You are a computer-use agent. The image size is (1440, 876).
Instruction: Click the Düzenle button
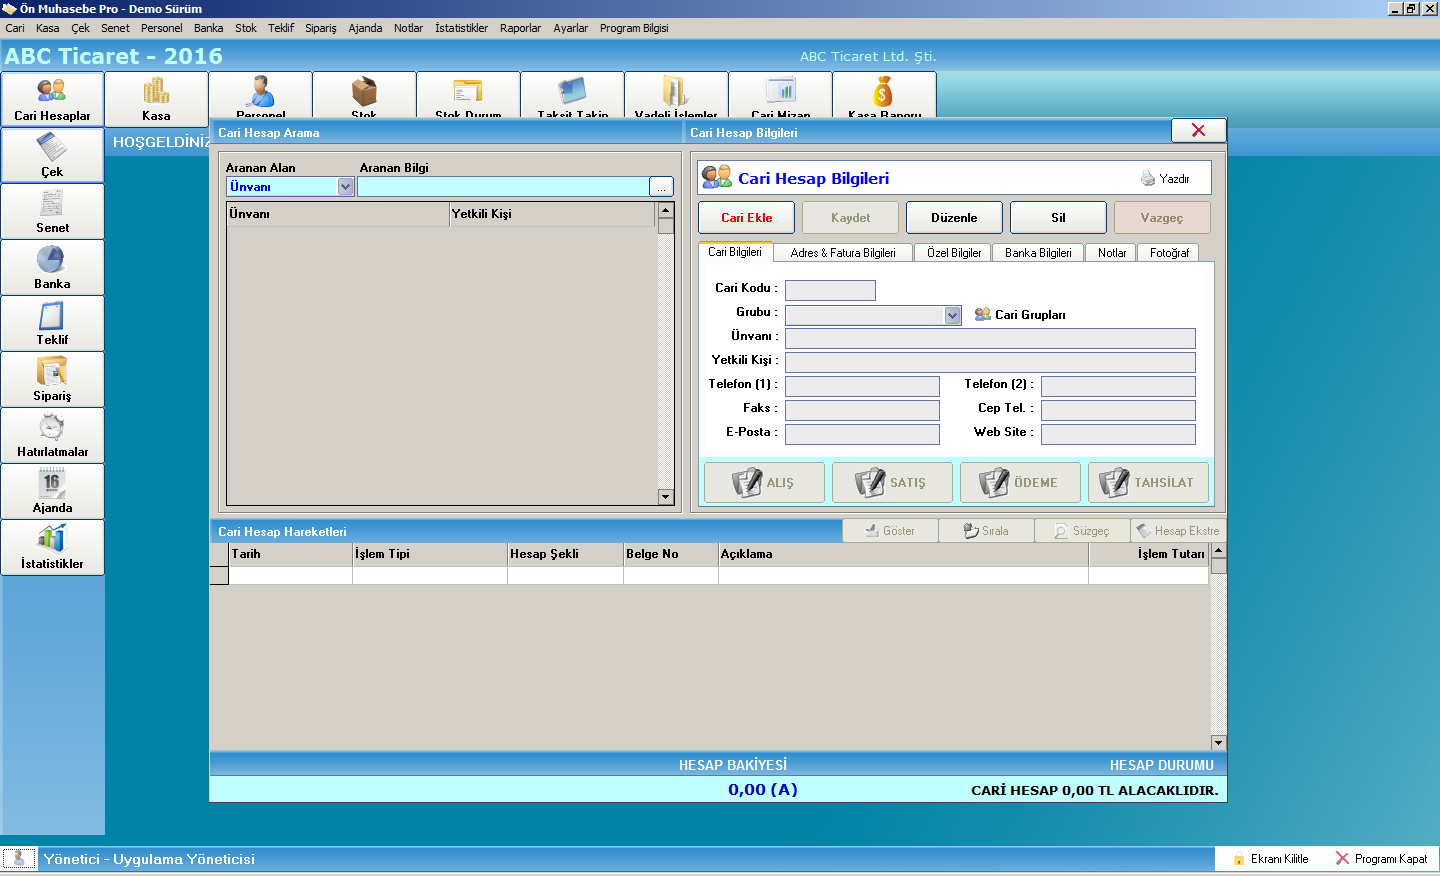click(x=954, y=218)
